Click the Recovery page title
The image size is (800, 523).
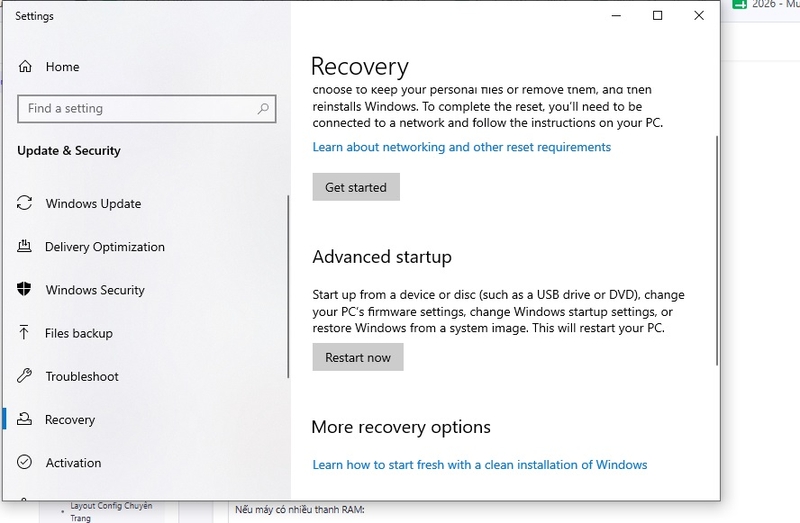click(x=360, y=66)
